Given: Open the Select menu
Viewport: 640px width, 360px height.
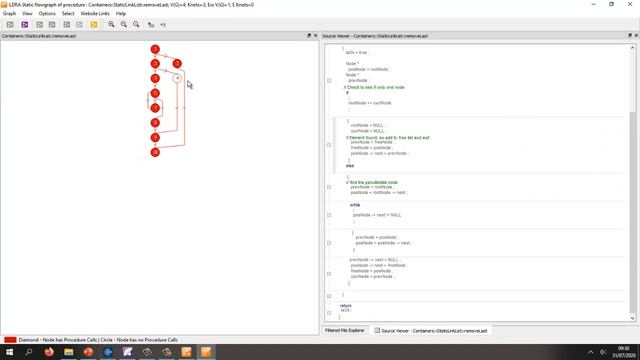Looking at the screenshot, I should pyautogui.click(x=68, y=13).
